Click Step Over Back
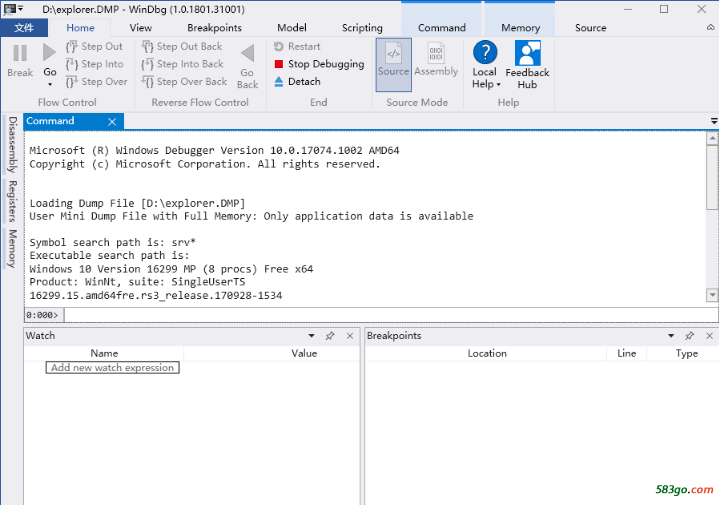Screen dimensions: 719x505 click(x=184, y=82)
